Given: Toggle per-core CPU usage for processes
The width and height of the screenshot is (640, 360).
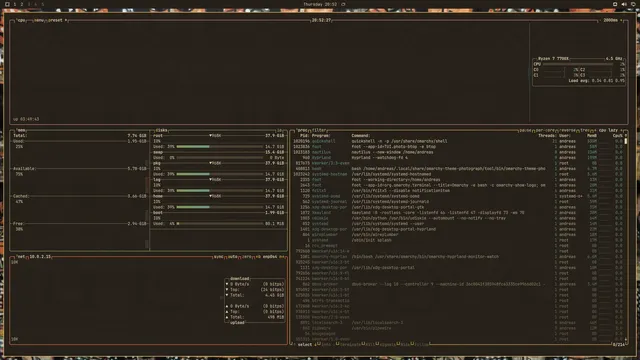Looking at the screenshot, I should (545, 130).
